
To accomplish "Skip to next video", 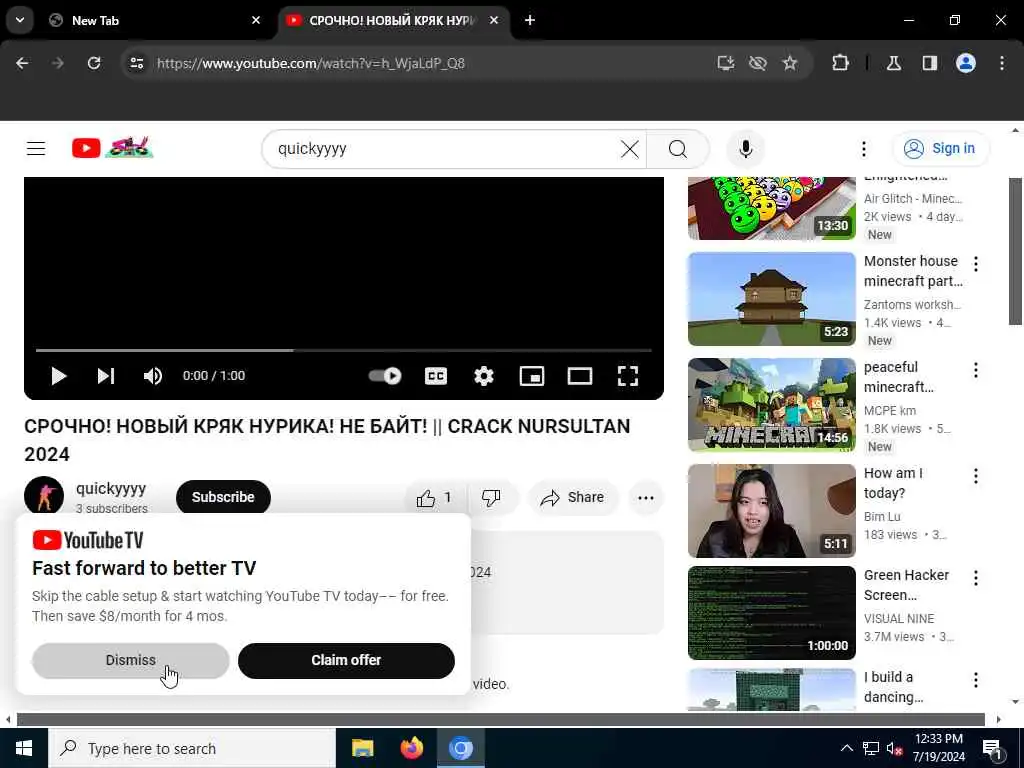I will coord(106,376).
